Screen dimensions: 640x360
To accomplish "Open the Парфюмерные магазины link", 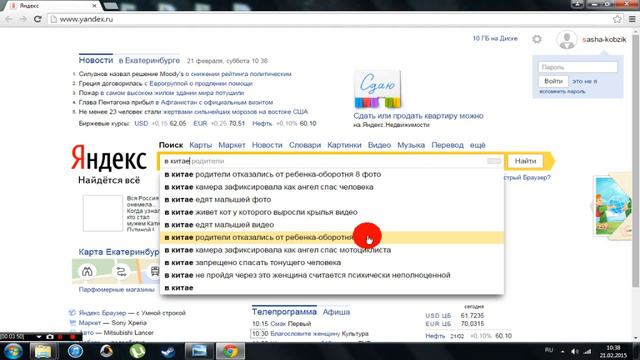I will 116,289.
